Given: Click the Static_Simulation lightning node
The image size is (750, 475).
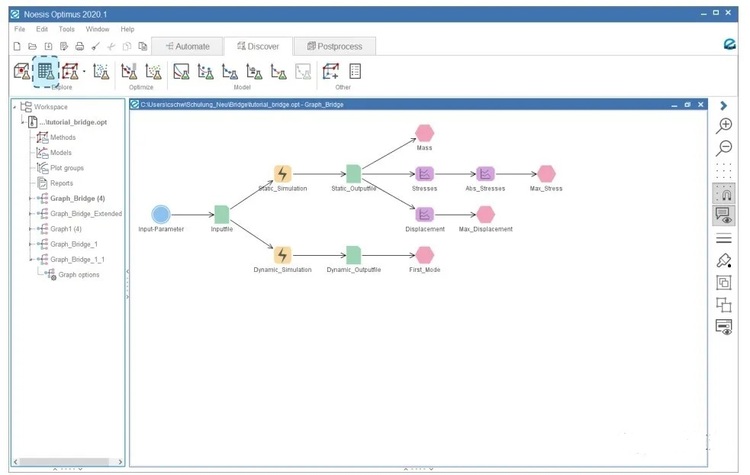Looking at the screenshot, I should click(x=282, y=174).
